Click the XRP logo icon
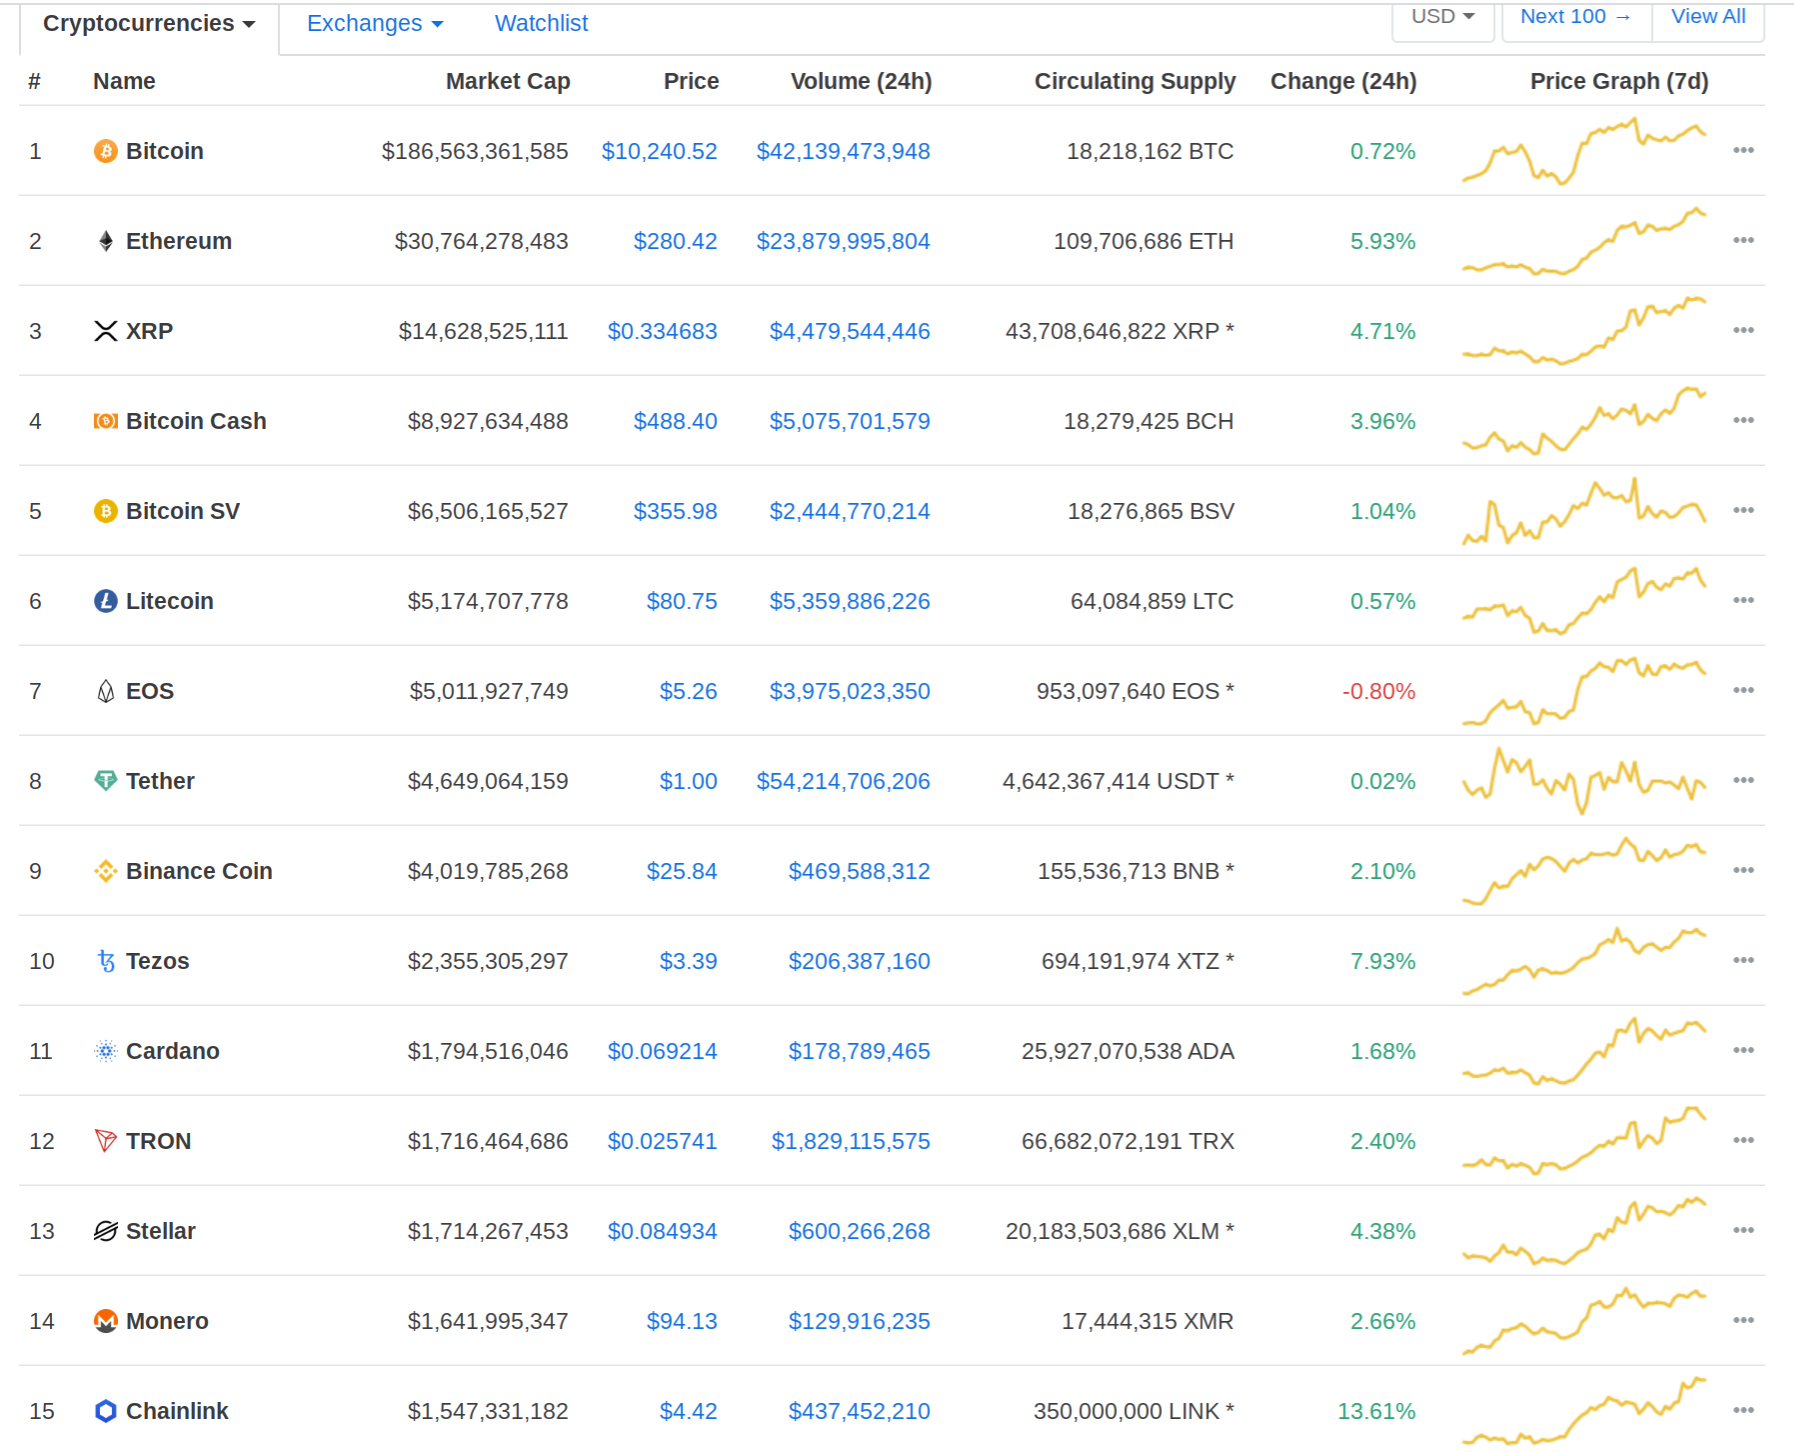This screenshot has height=1452, width=1794. 106,331
